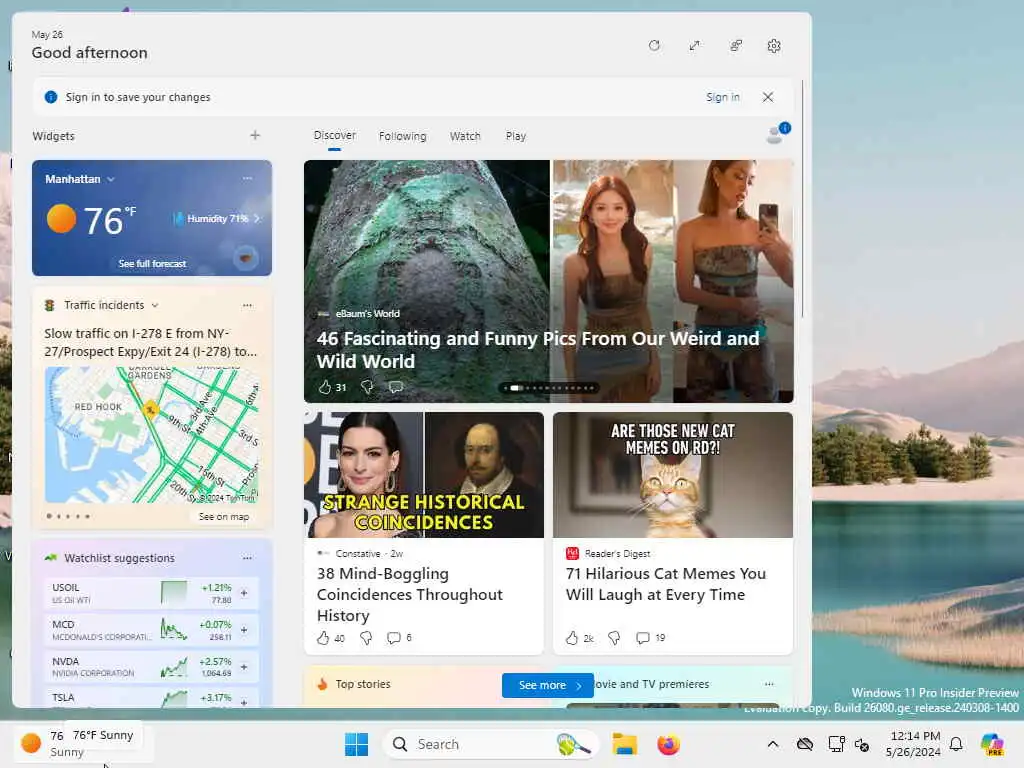Open the Play tab
The image size is (1024, 768).
[x=515, y=136]
